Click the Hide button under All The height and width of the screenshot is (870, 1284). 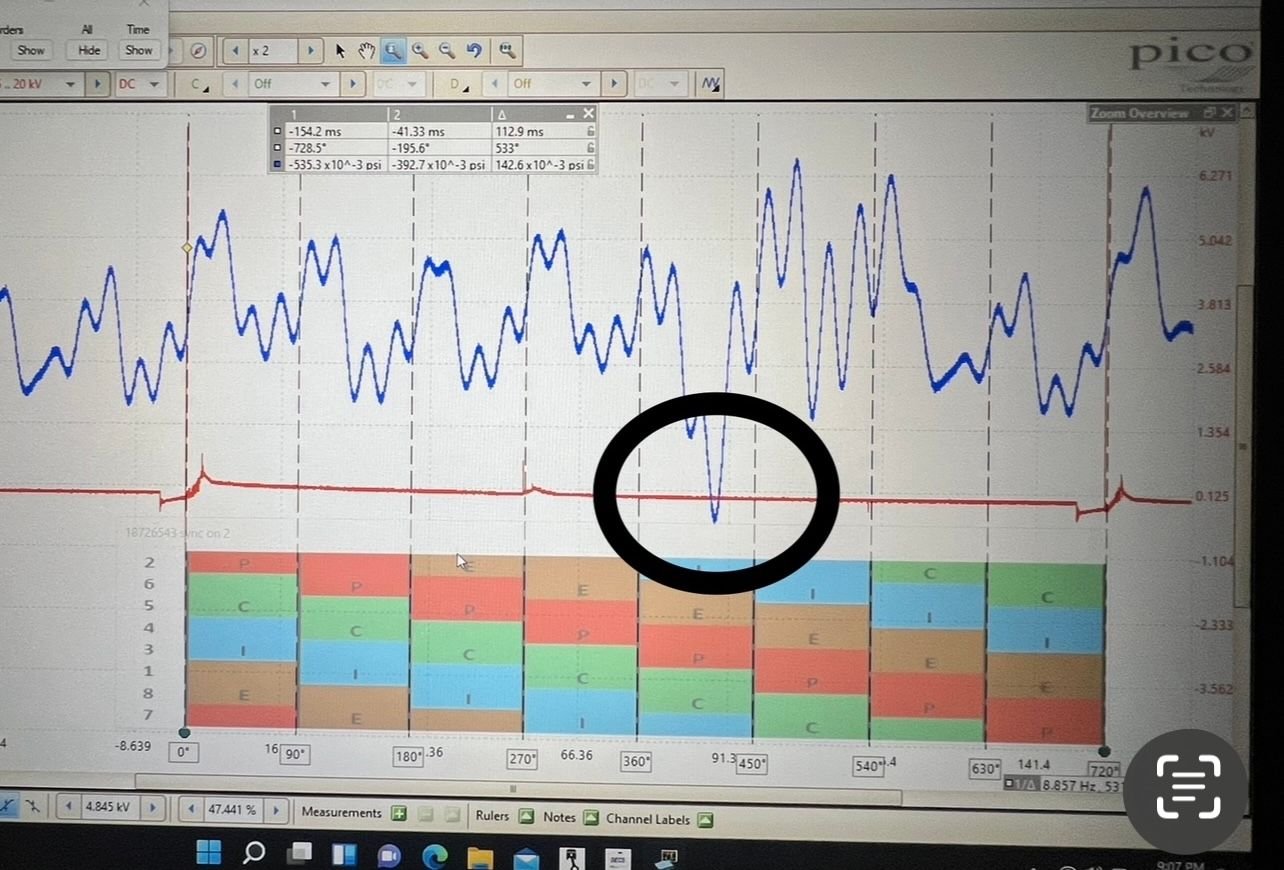(x=87, y=50)
